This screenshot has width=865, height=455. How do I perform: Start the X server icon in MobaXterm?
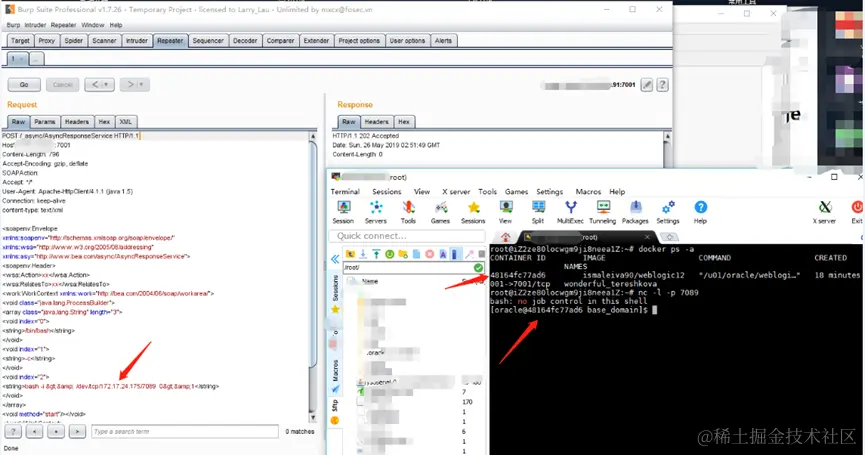(x=824, y=212)
